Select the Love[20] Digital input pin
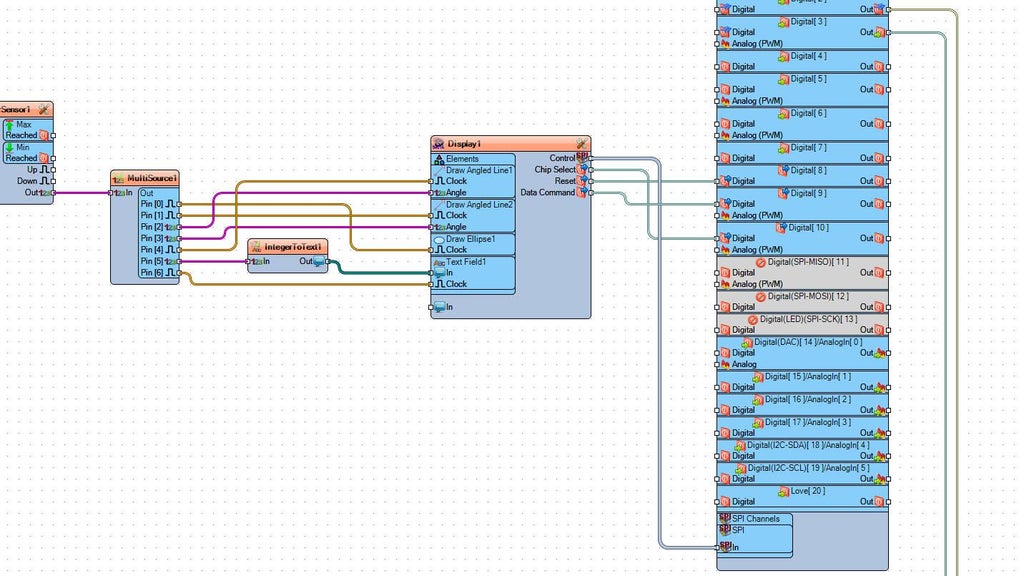This screenshot has height=576, width=1024. pos(717,502)
